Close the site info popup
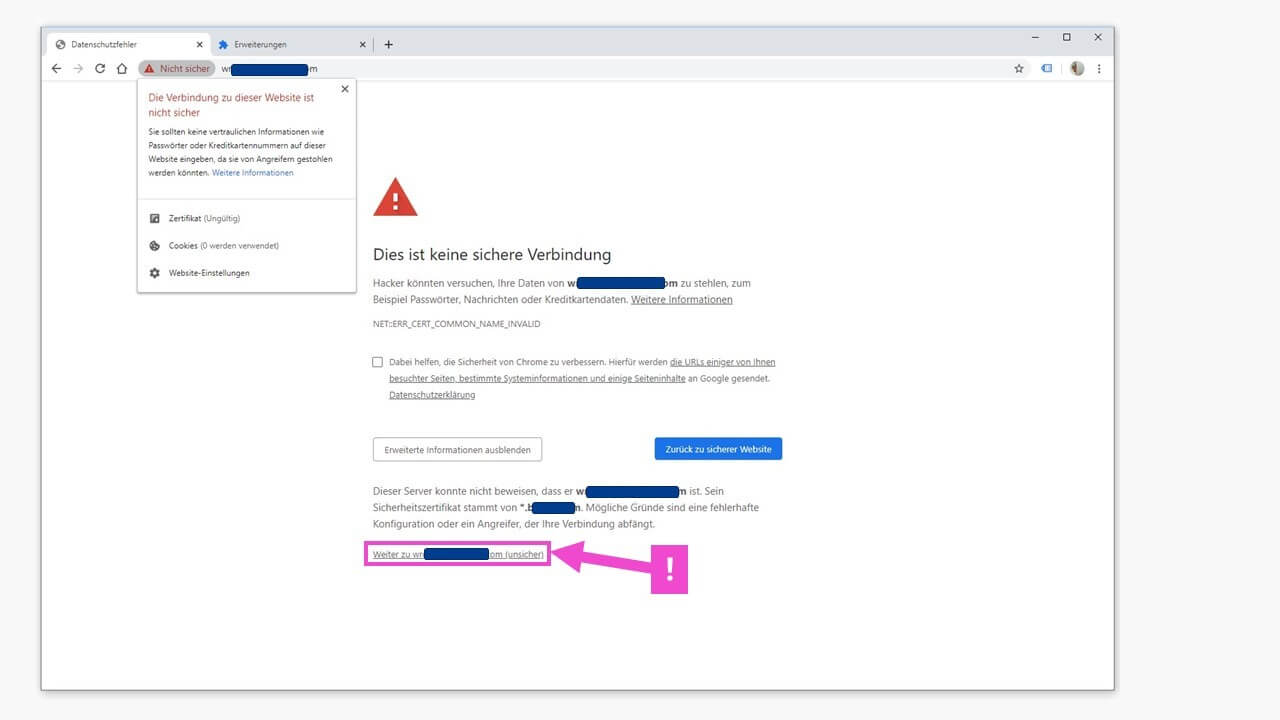Screen dimensions: 1280x720 point(345,89)
